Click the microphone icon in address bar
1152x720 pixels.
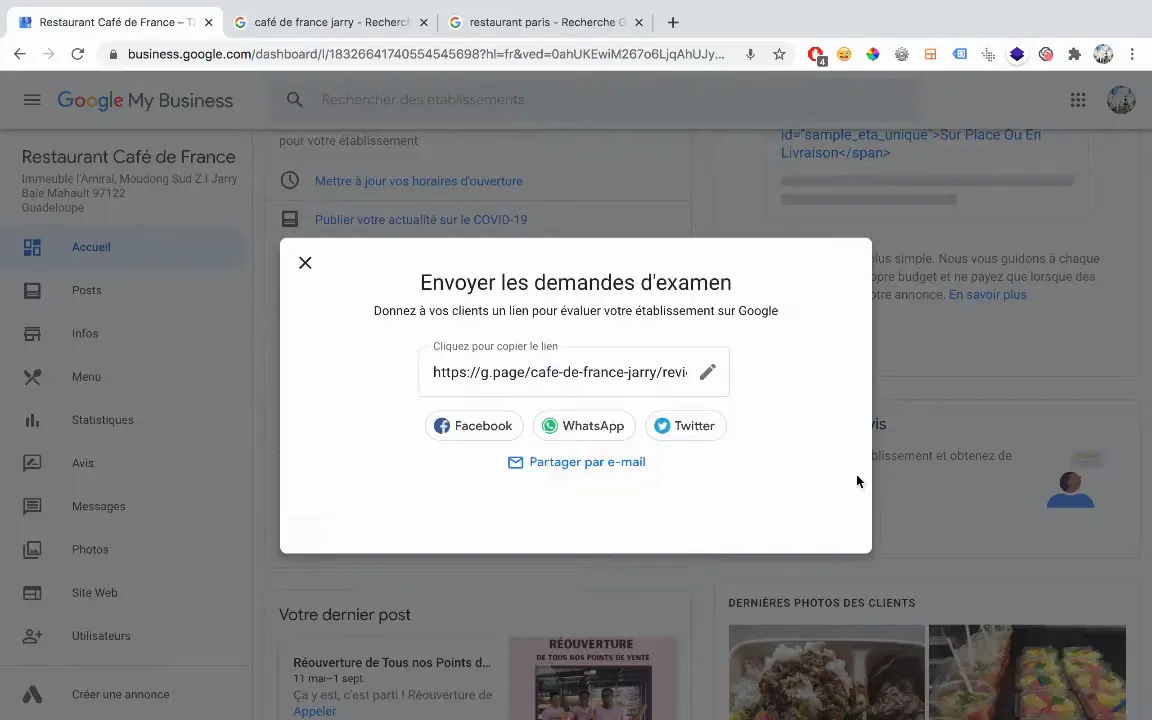750,54
